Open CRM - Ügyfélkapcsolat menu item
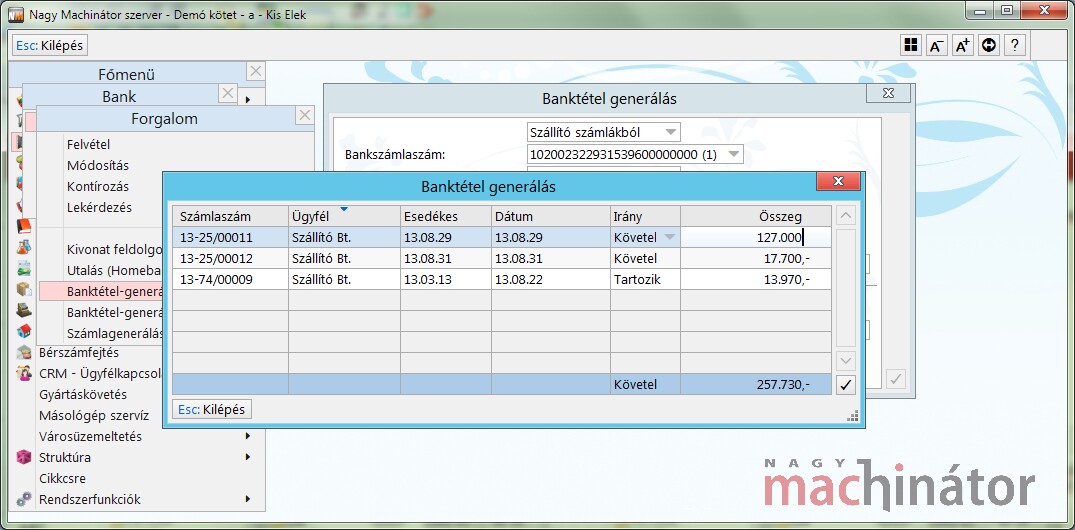Screen dimensions: 1075x530 [x=101, y=374]
